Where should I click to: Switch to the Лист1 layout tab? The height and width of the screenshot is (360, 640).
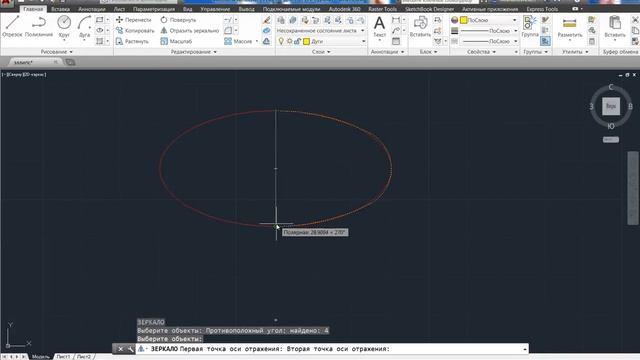pyautogui.click(x=63, y=357)
